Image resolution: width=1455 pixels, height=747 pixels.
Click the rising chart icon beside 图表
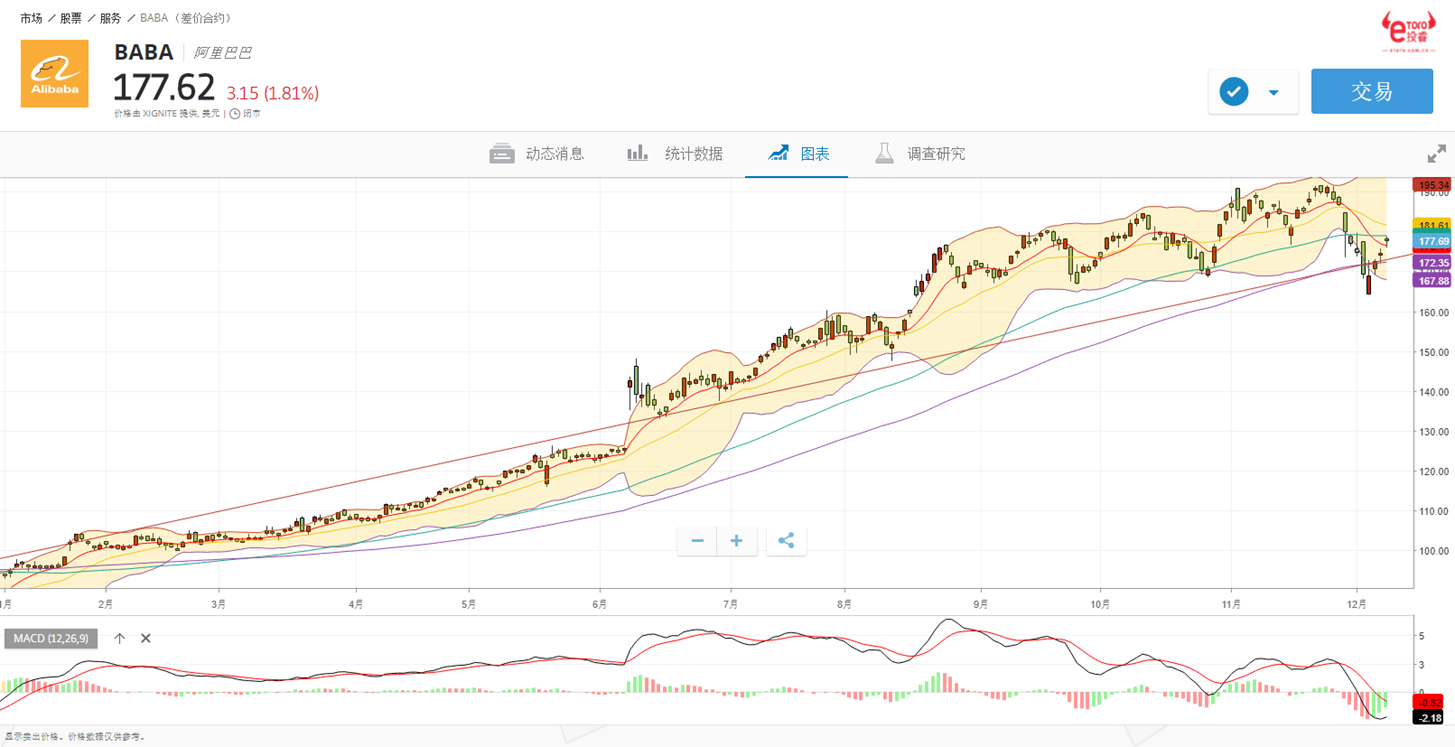(778, 153)
